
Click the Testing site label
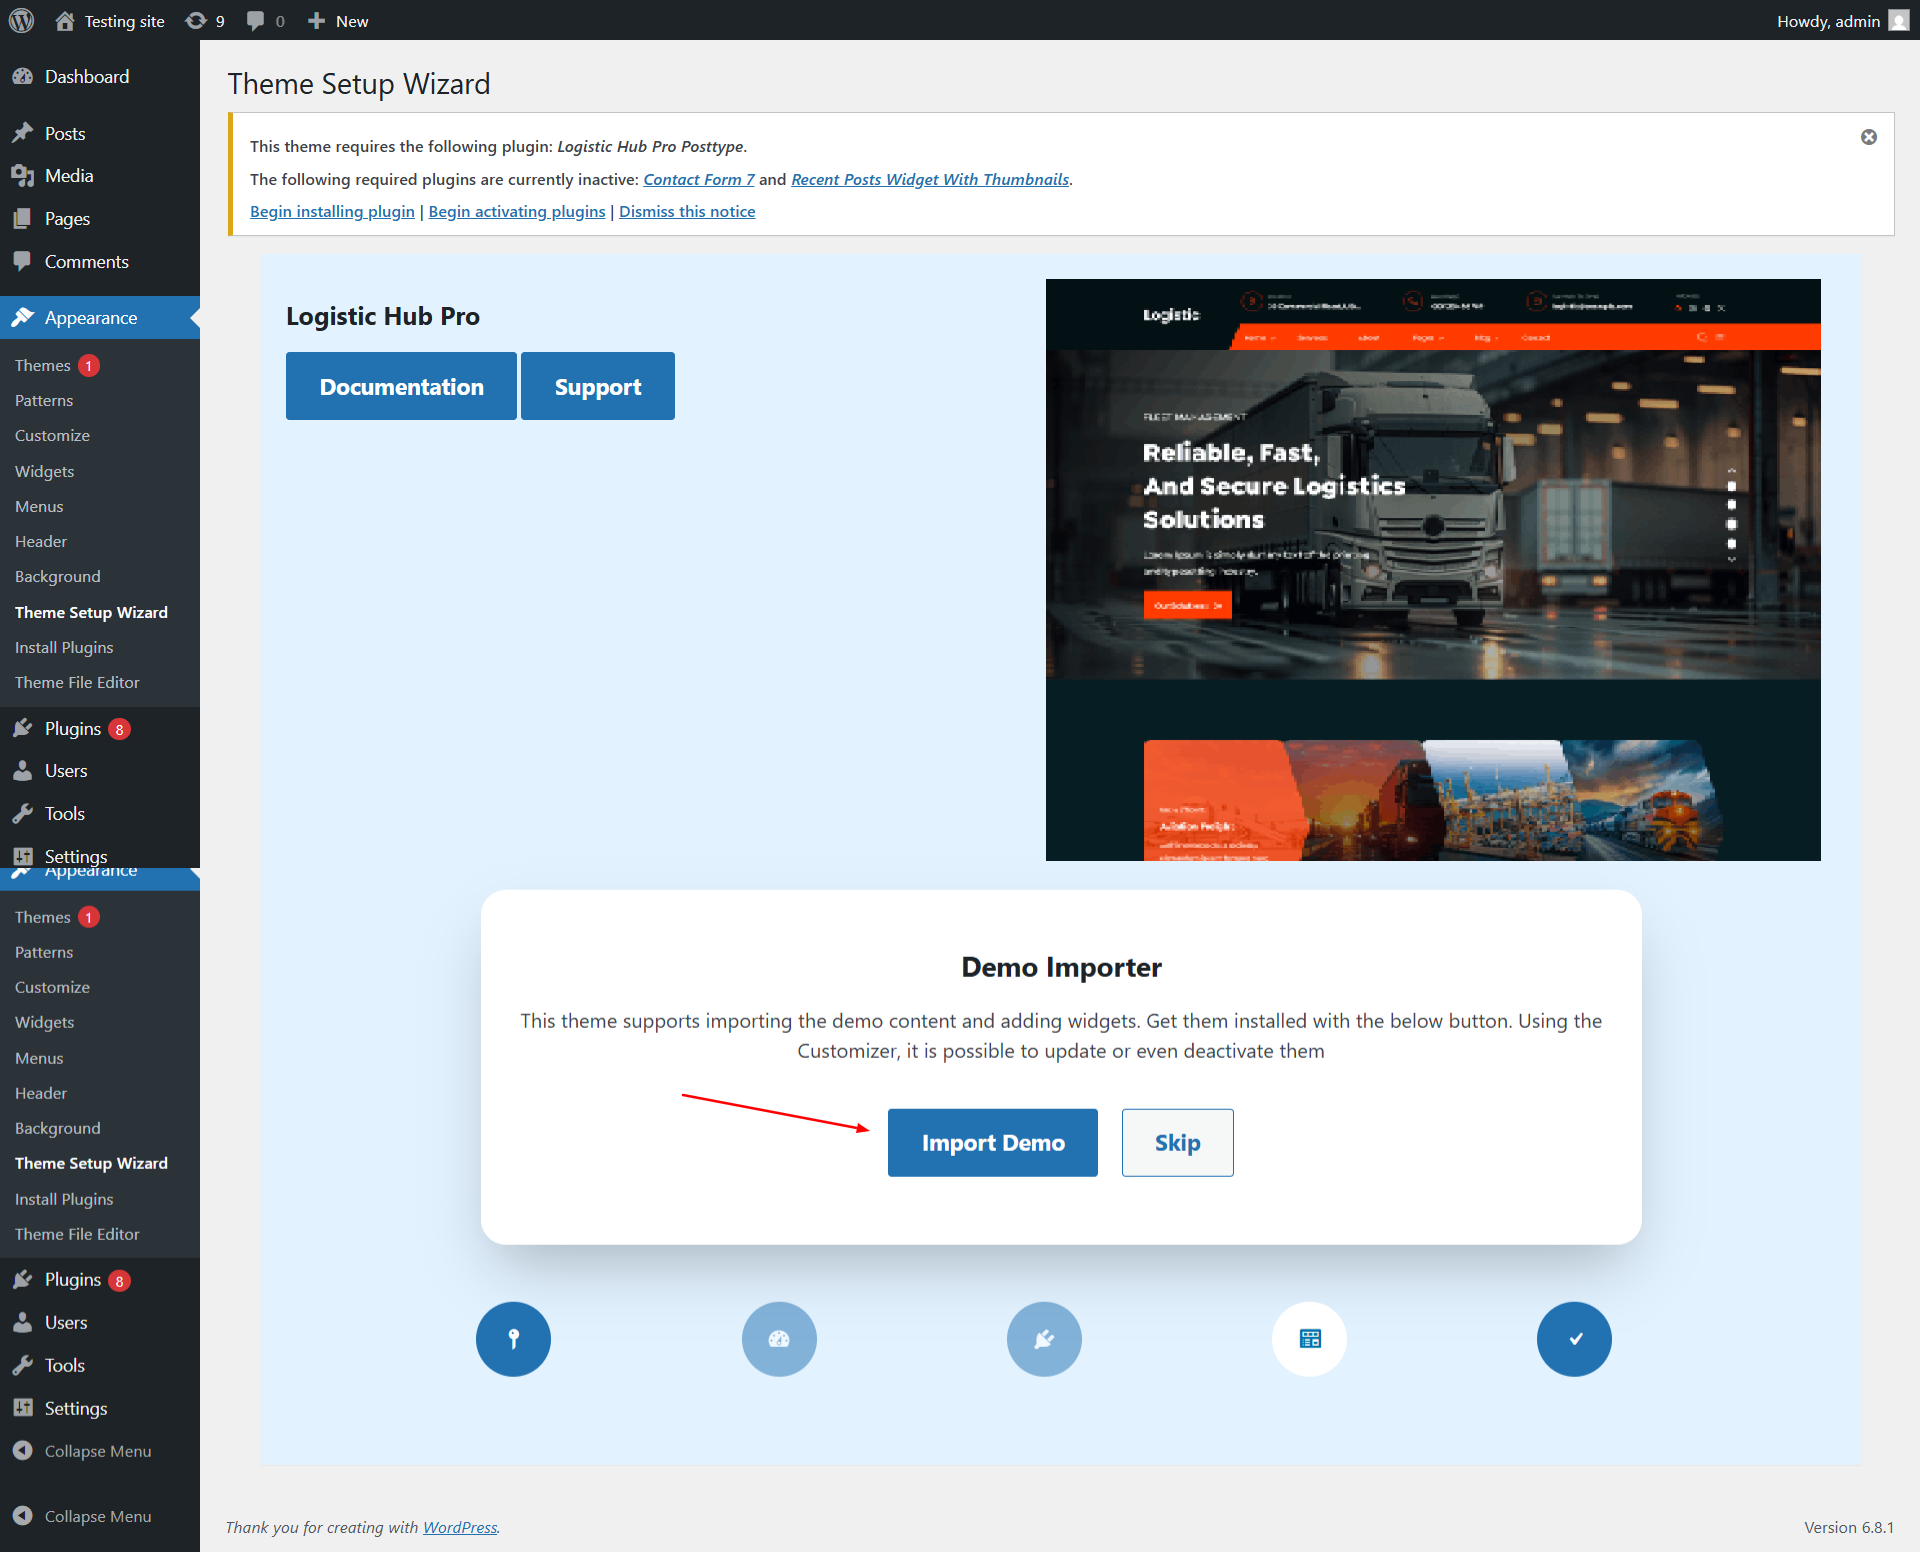point(124,21)
